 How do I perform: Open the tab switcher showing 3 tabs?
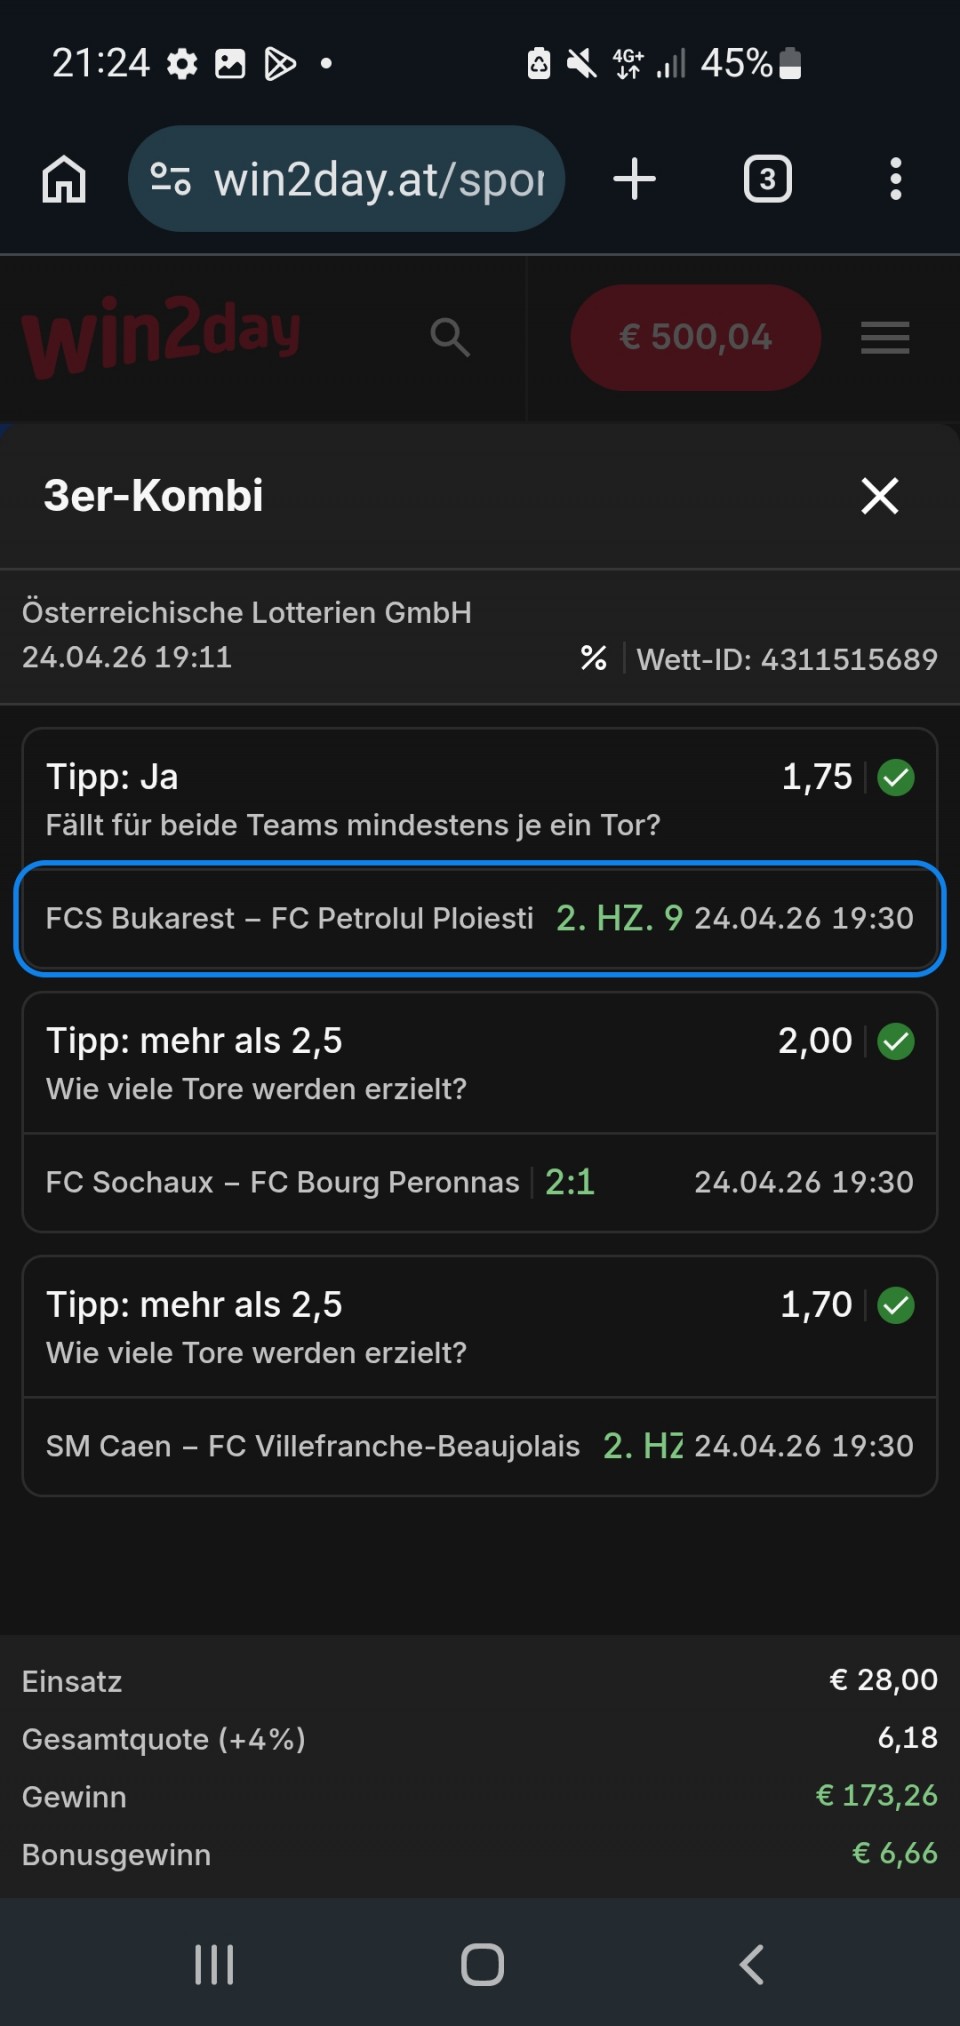(x=767, y=180)
